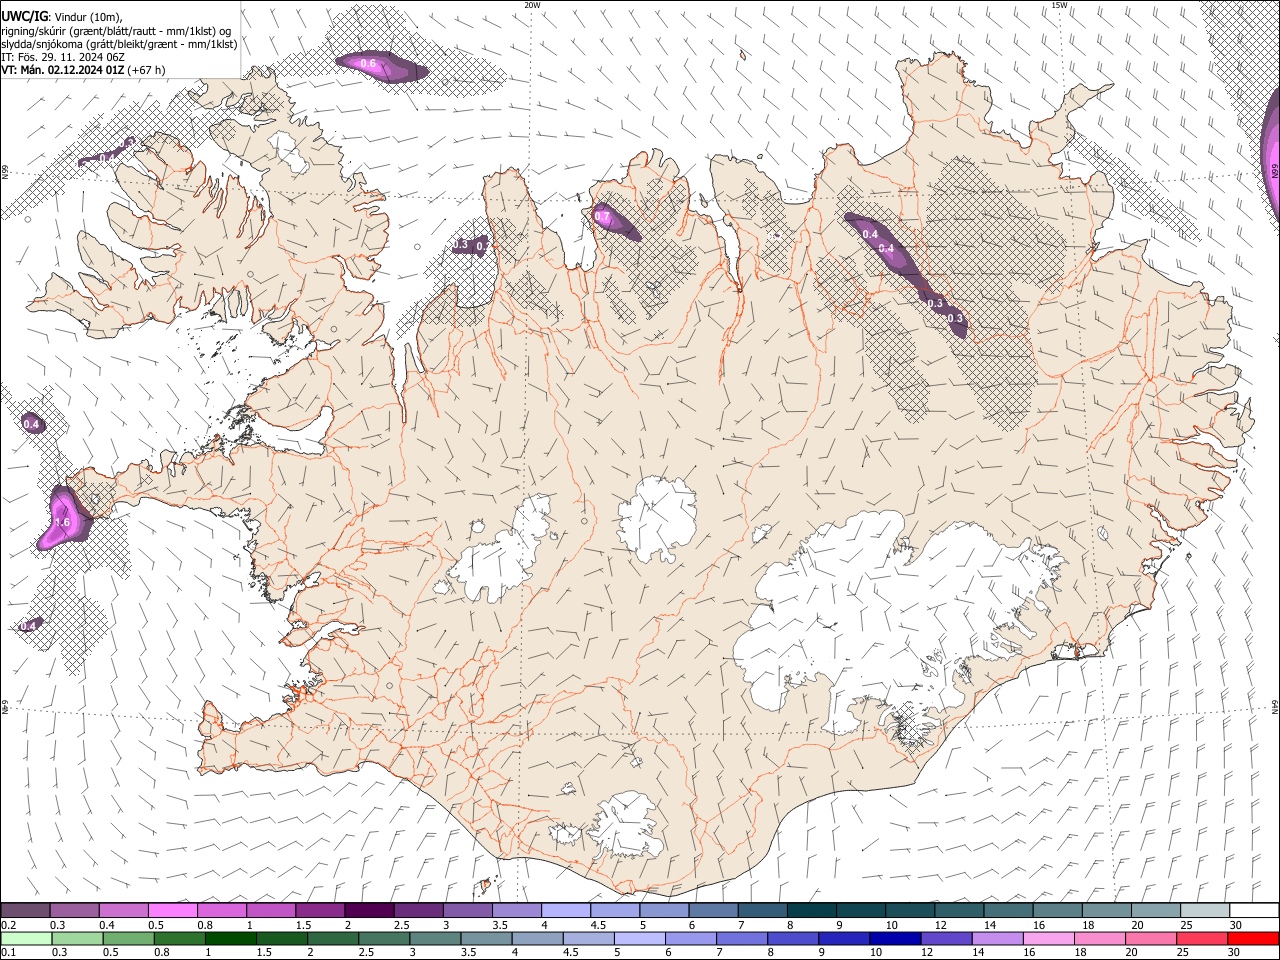Select the valid time line VT: Mán. 02.12.2024 01Z

[x=62, y=70]
